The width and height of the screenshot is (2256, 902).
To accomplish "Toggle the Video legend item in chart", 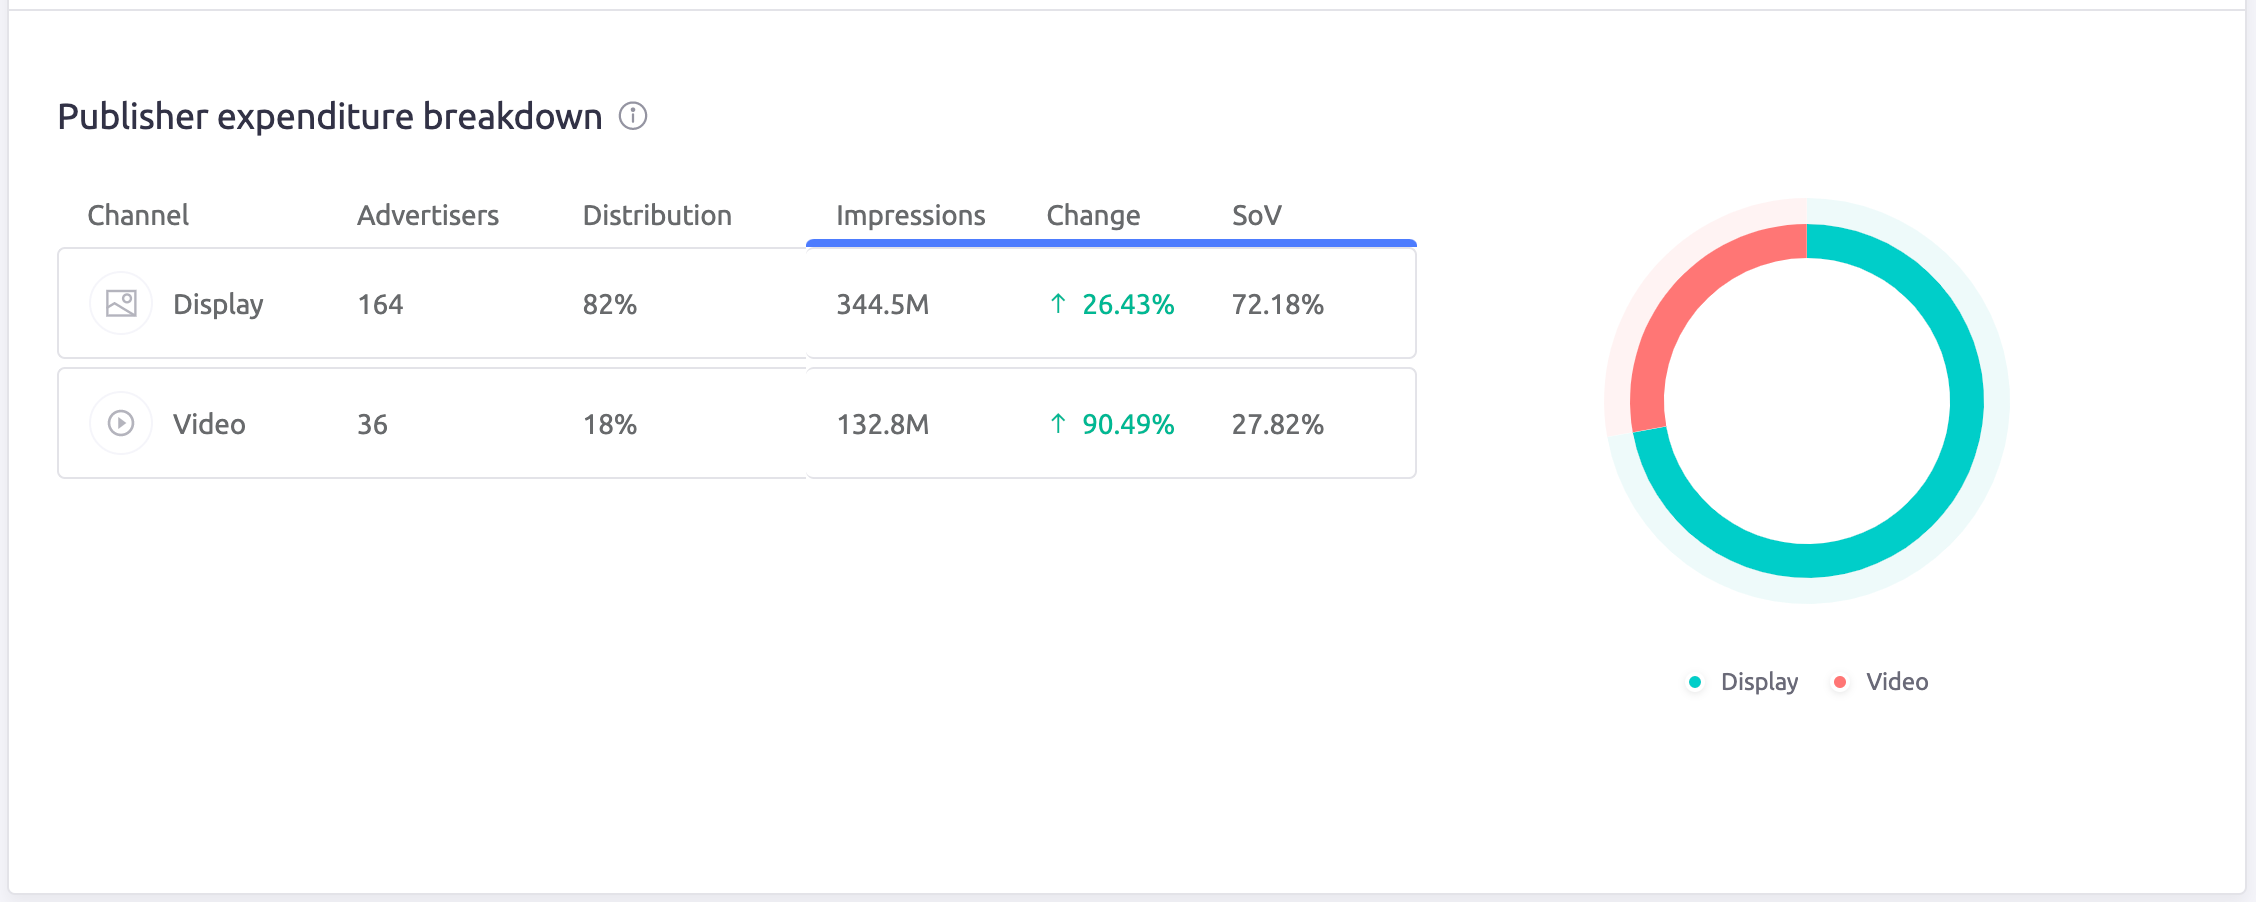I will (x=1880, y=682).
